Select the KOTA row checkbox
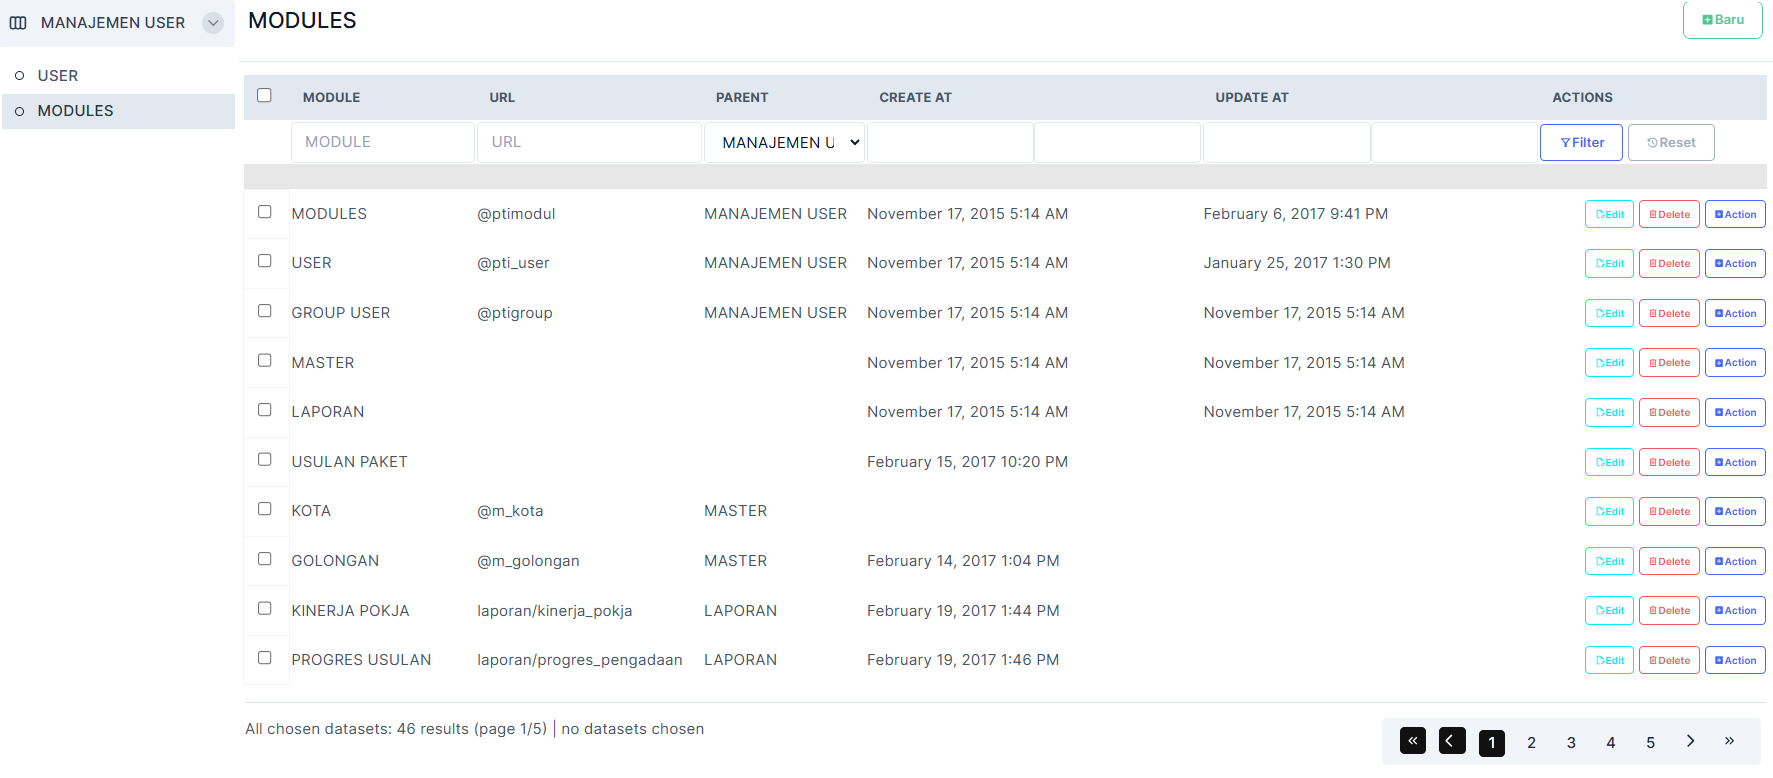 coord(264,509)
